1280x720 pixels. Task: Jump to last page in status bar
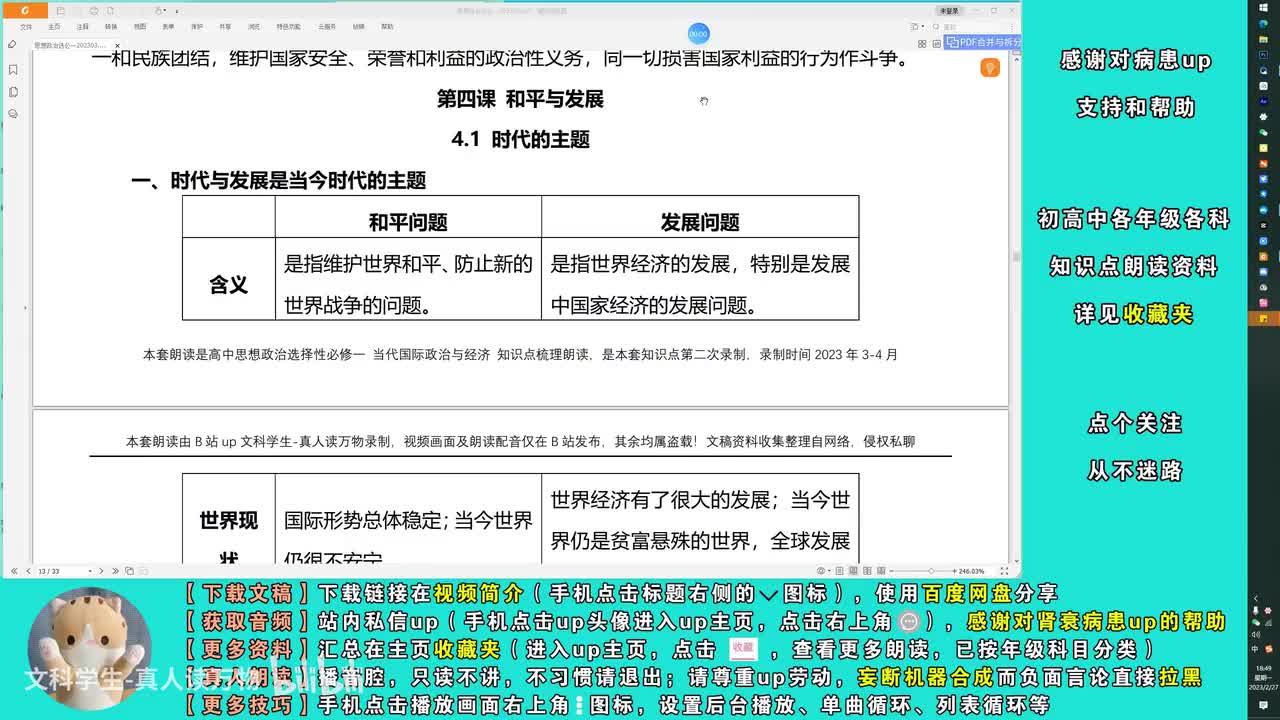pyautogui.click(x=114, y=571)
